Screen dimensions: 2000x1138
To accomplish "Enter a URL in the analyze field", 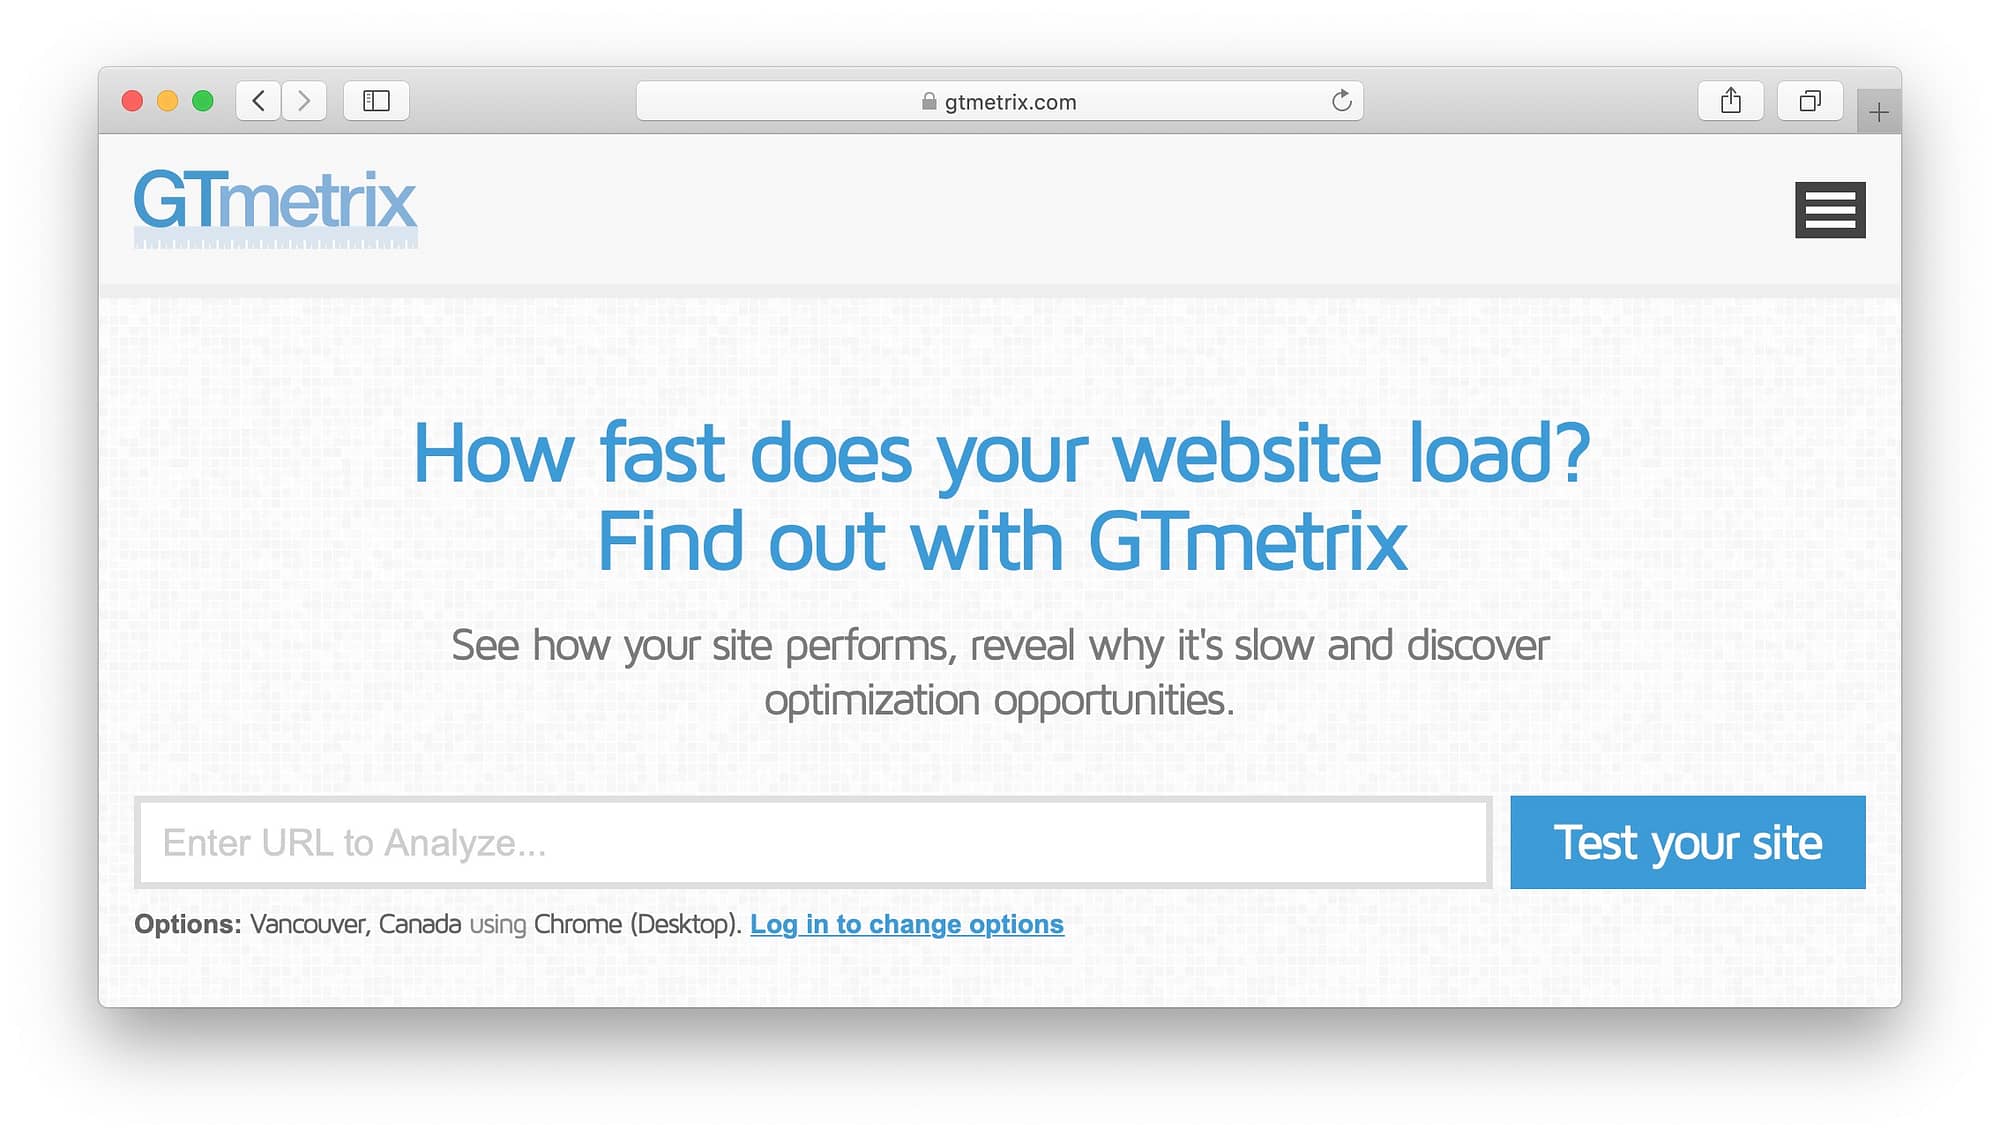I will coord(812,841).
